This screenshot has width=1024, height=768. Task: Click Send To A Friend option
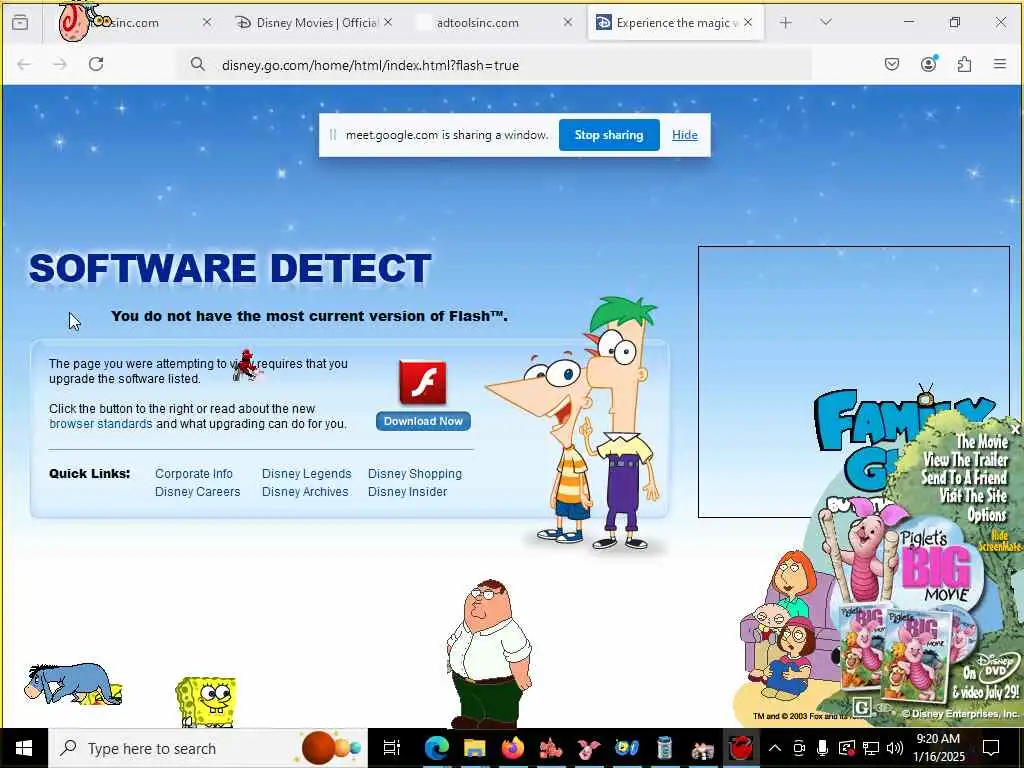pos(965,478)
